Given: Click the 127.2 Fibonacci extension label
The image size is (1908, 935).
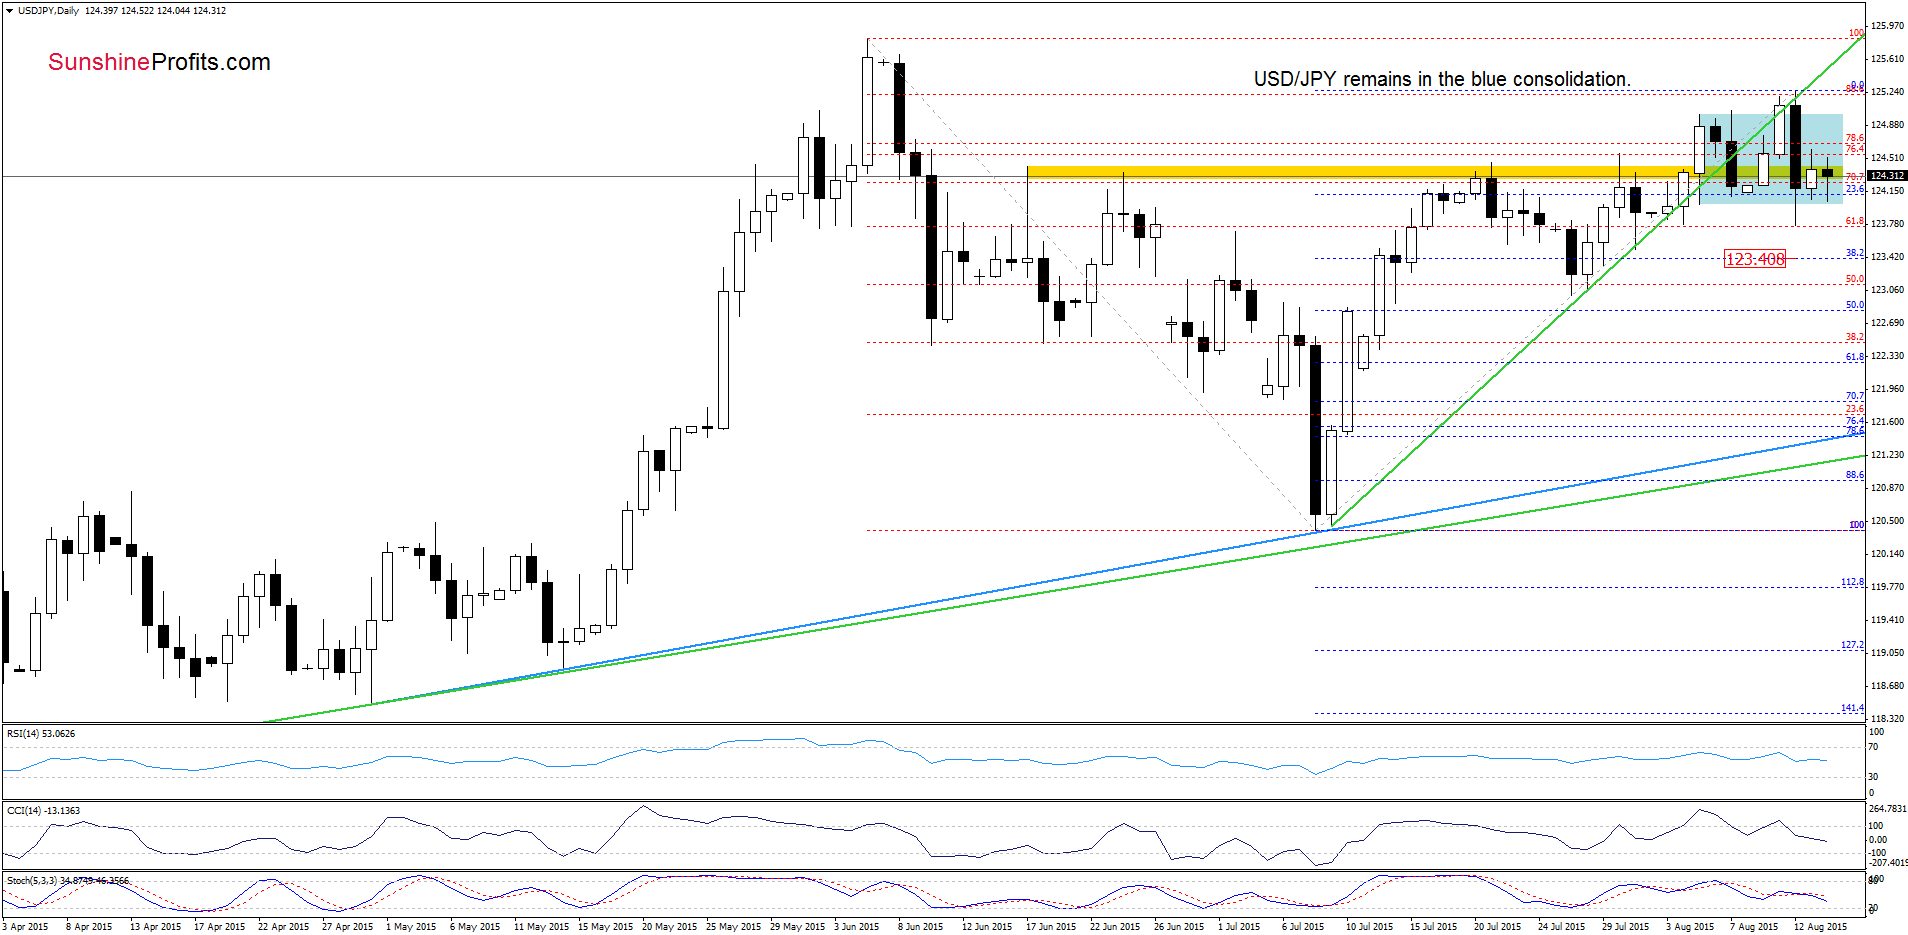Looking at the screenshot, I should click(1853, 645).
